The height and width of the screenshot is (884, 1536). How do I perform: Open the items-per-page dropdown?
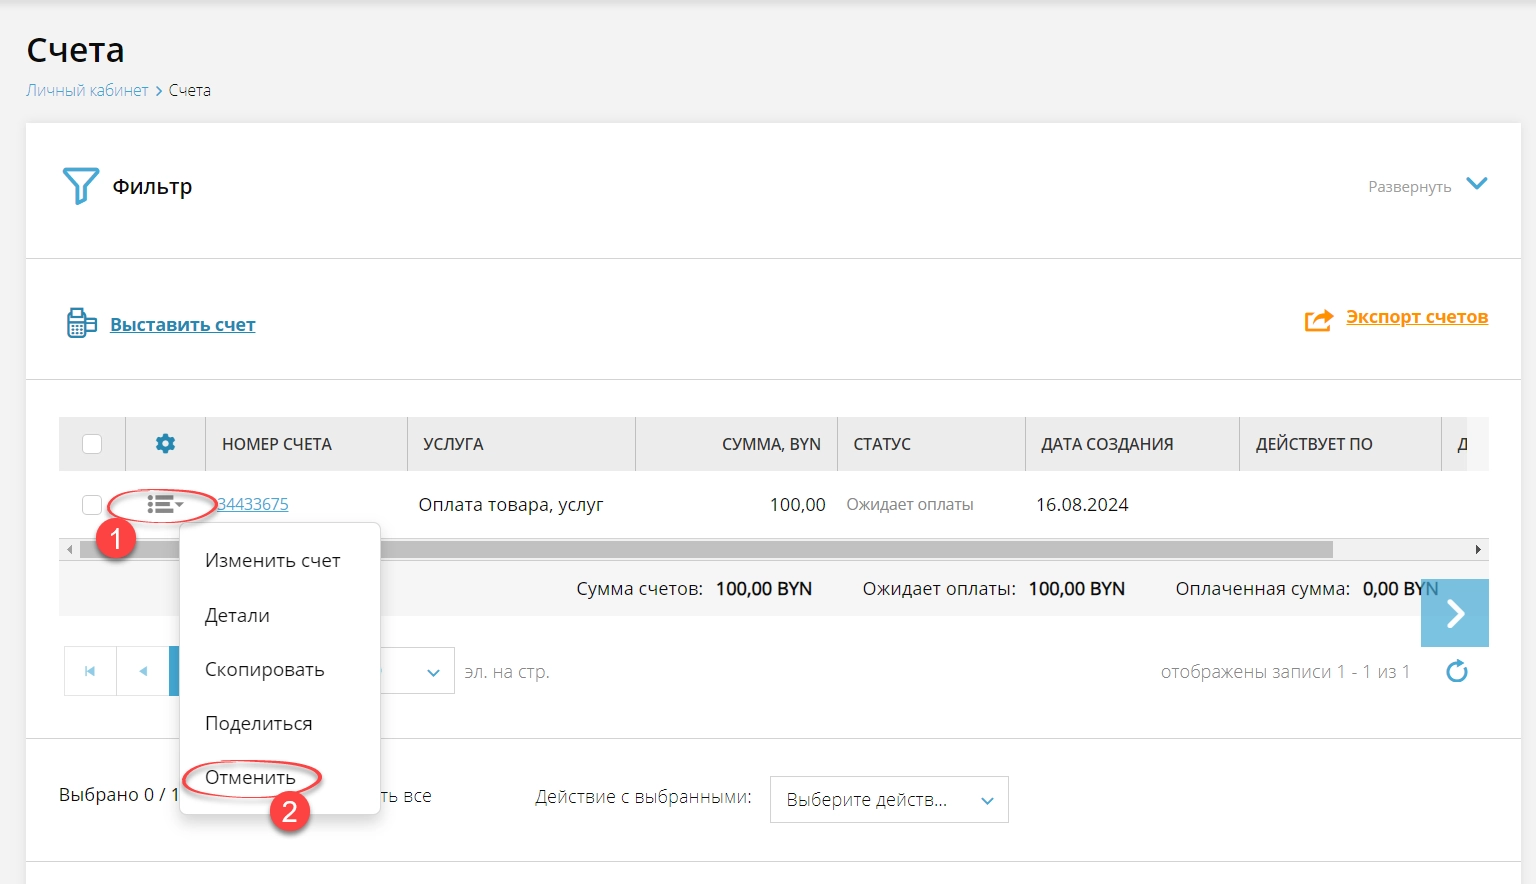pos(432,672)
